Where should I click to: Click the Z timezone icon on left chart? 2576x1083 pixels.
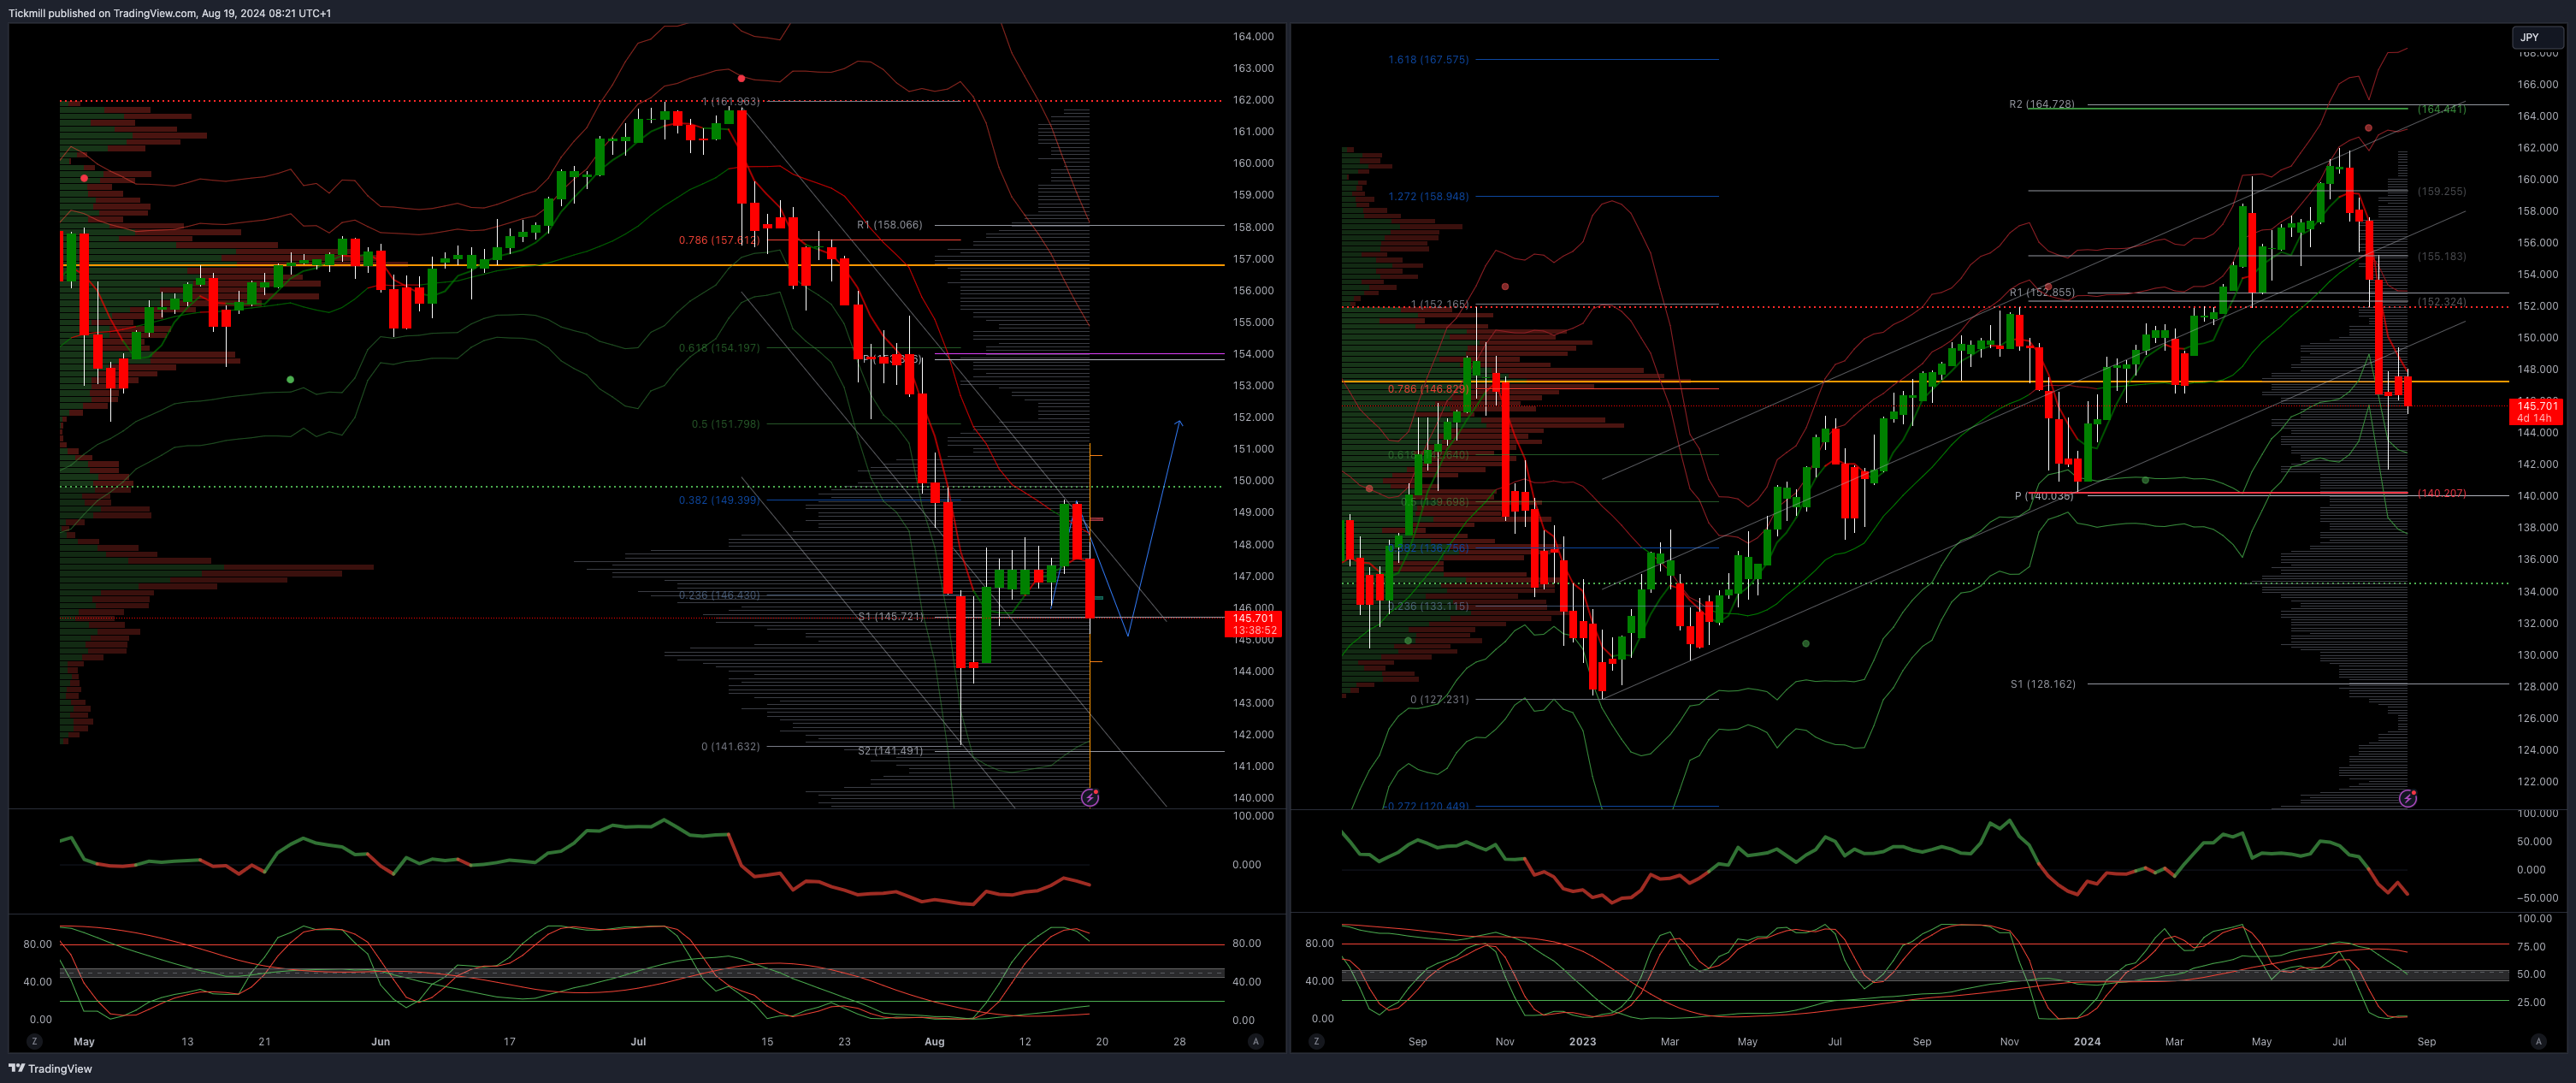(35, 1041)
